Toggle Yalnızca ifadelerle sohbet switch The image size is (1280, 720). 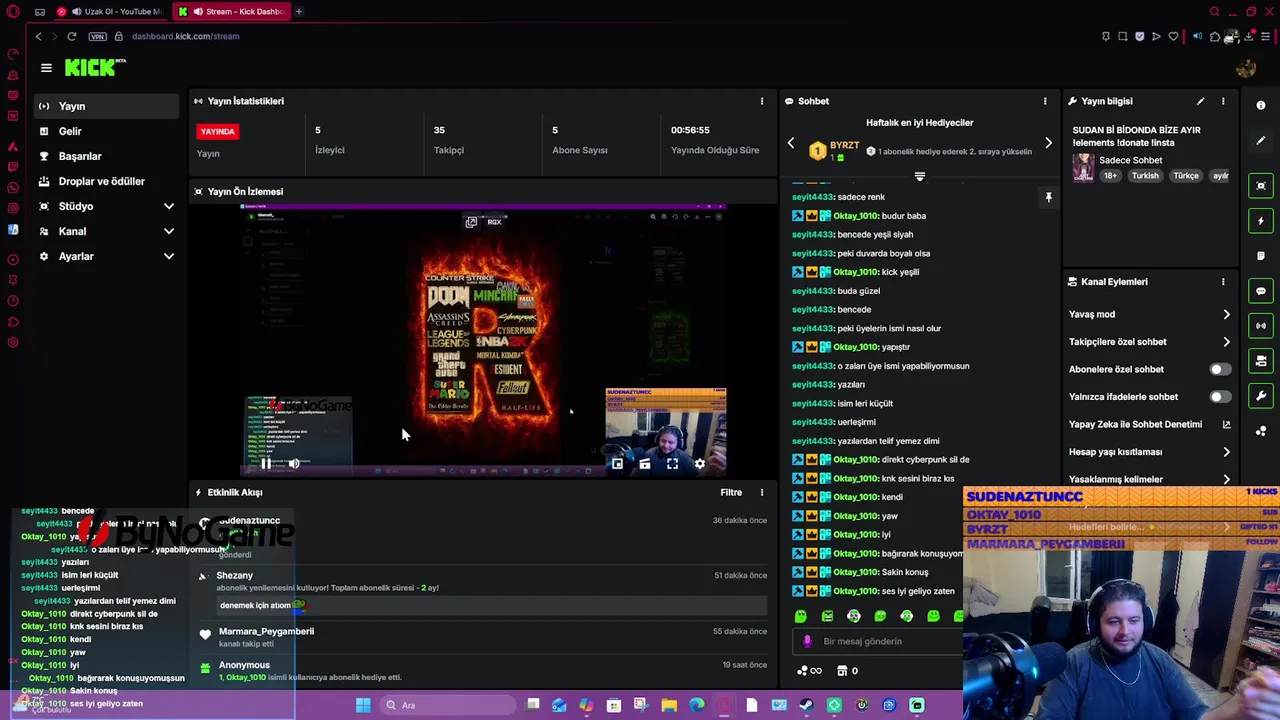tap(1219, 397)
